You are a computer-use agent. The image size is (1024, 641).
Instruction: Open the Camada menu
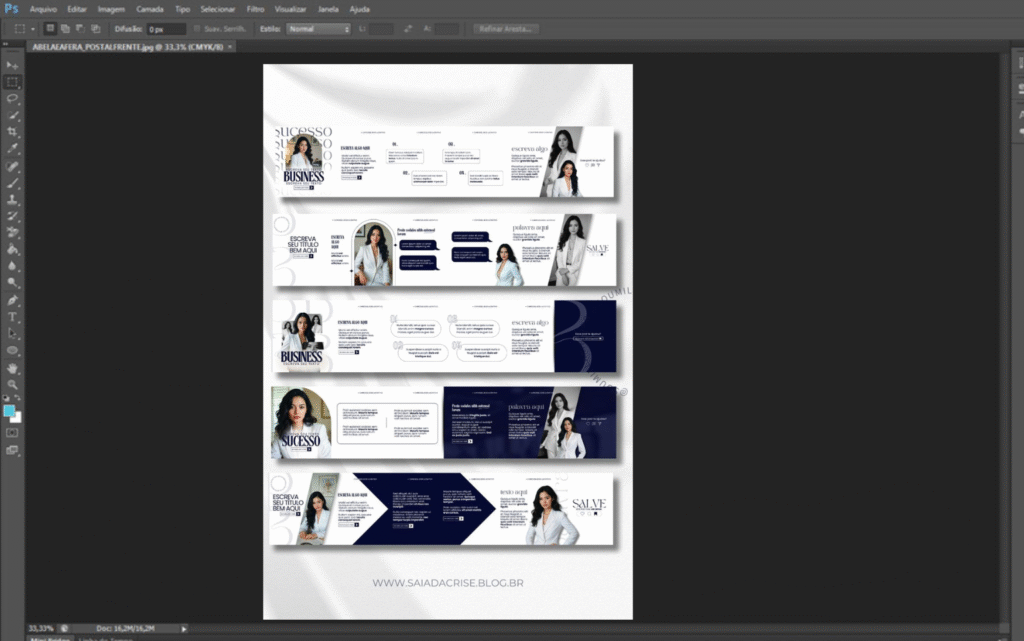(x=150, y=8)
